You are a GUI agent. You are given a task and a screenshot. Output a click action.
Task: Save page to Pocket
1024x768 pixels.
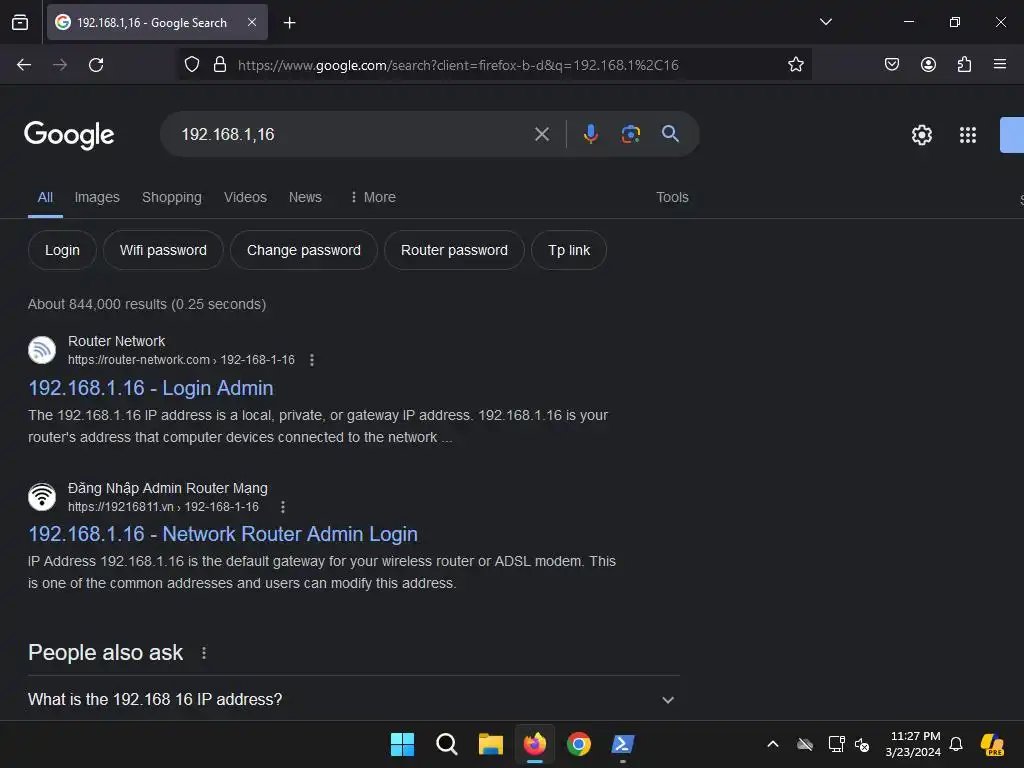coord(892,65)
